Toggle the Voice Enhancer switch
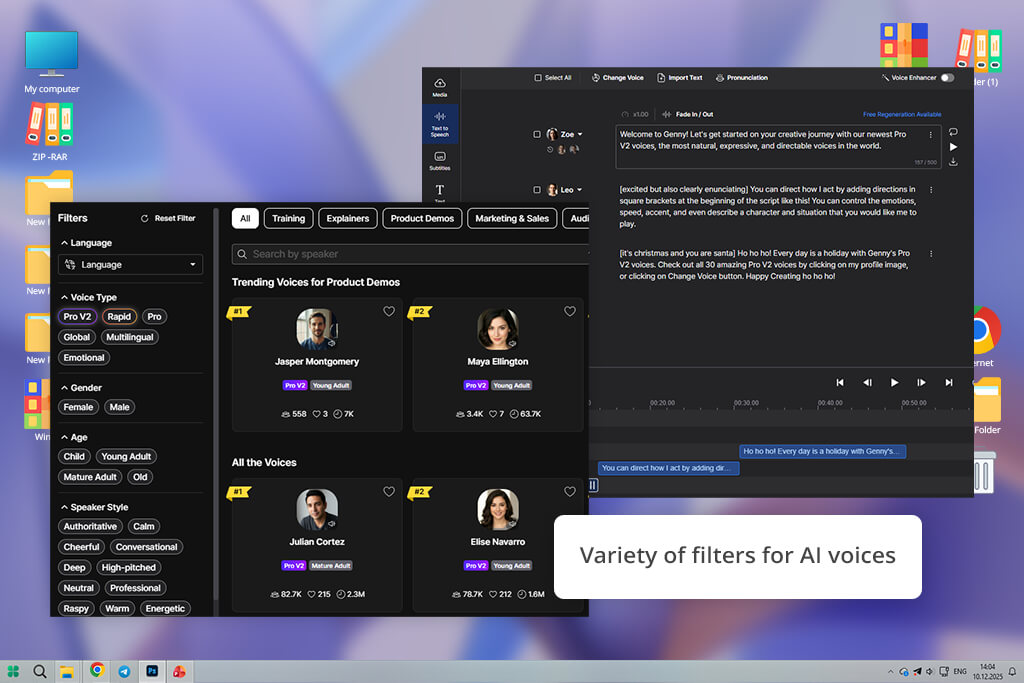Viewport: 1024px width, 683px height. [x=946, y=77]
